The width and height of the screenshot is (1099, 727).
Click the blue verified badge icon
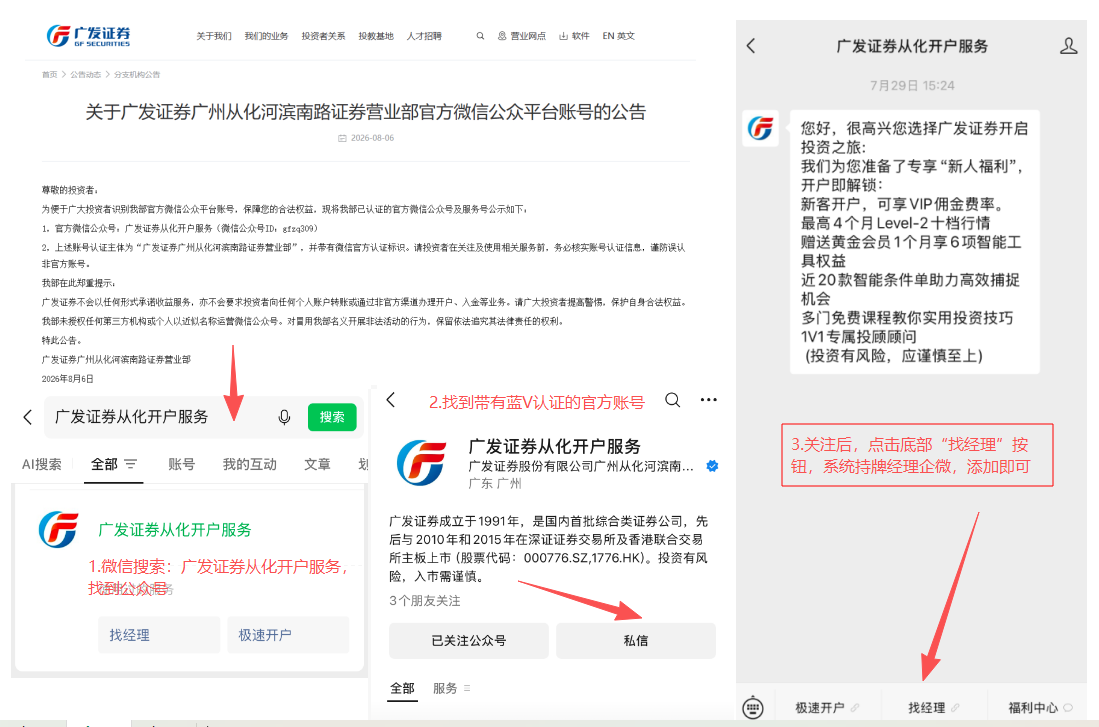[x=712, y=466]
